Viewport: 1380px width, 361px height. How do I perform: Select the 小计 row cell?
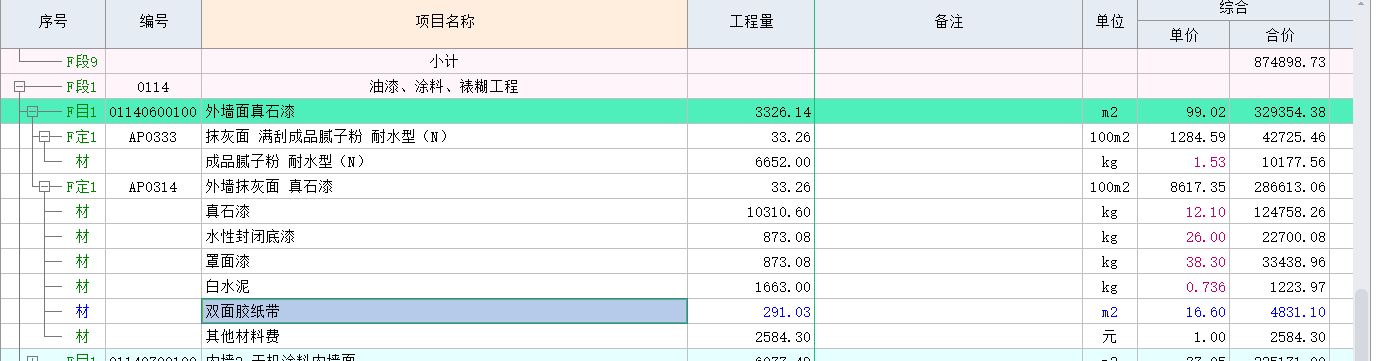tap(445, 62)
